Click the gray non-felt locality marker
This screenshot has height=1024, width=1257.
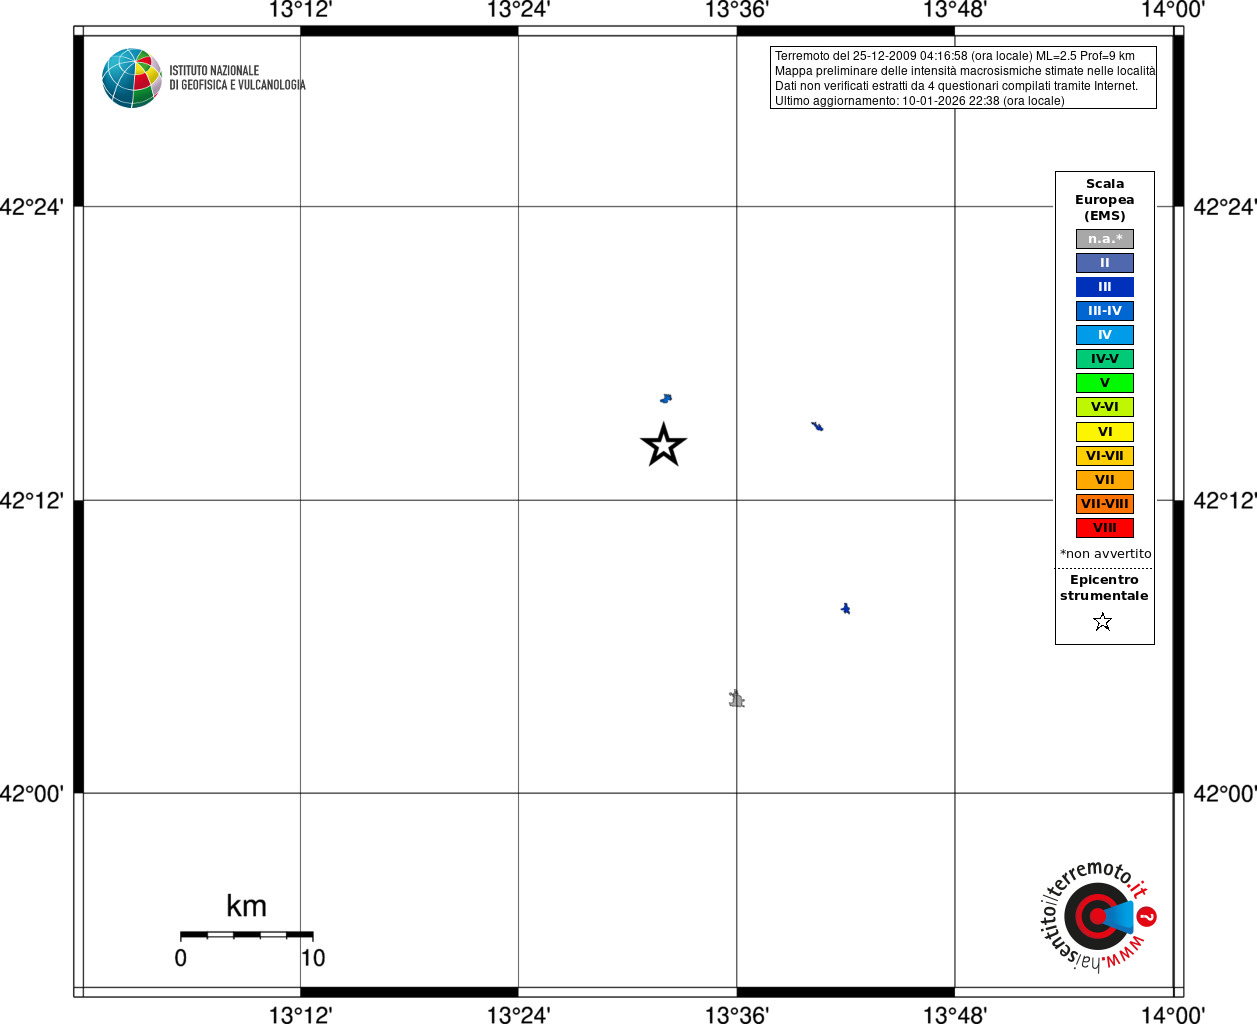737,699
